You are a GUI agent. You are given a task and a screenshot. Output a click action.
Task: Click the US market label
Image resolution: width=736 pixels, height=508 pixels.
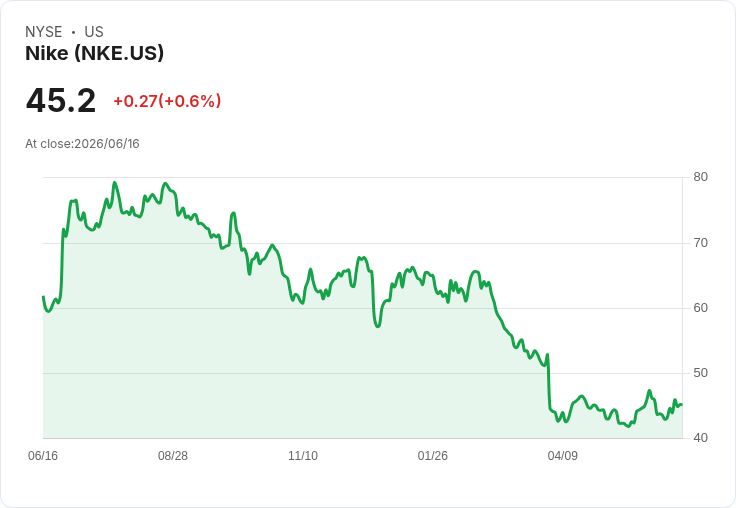pyautogui.click(x=94, y=32)
